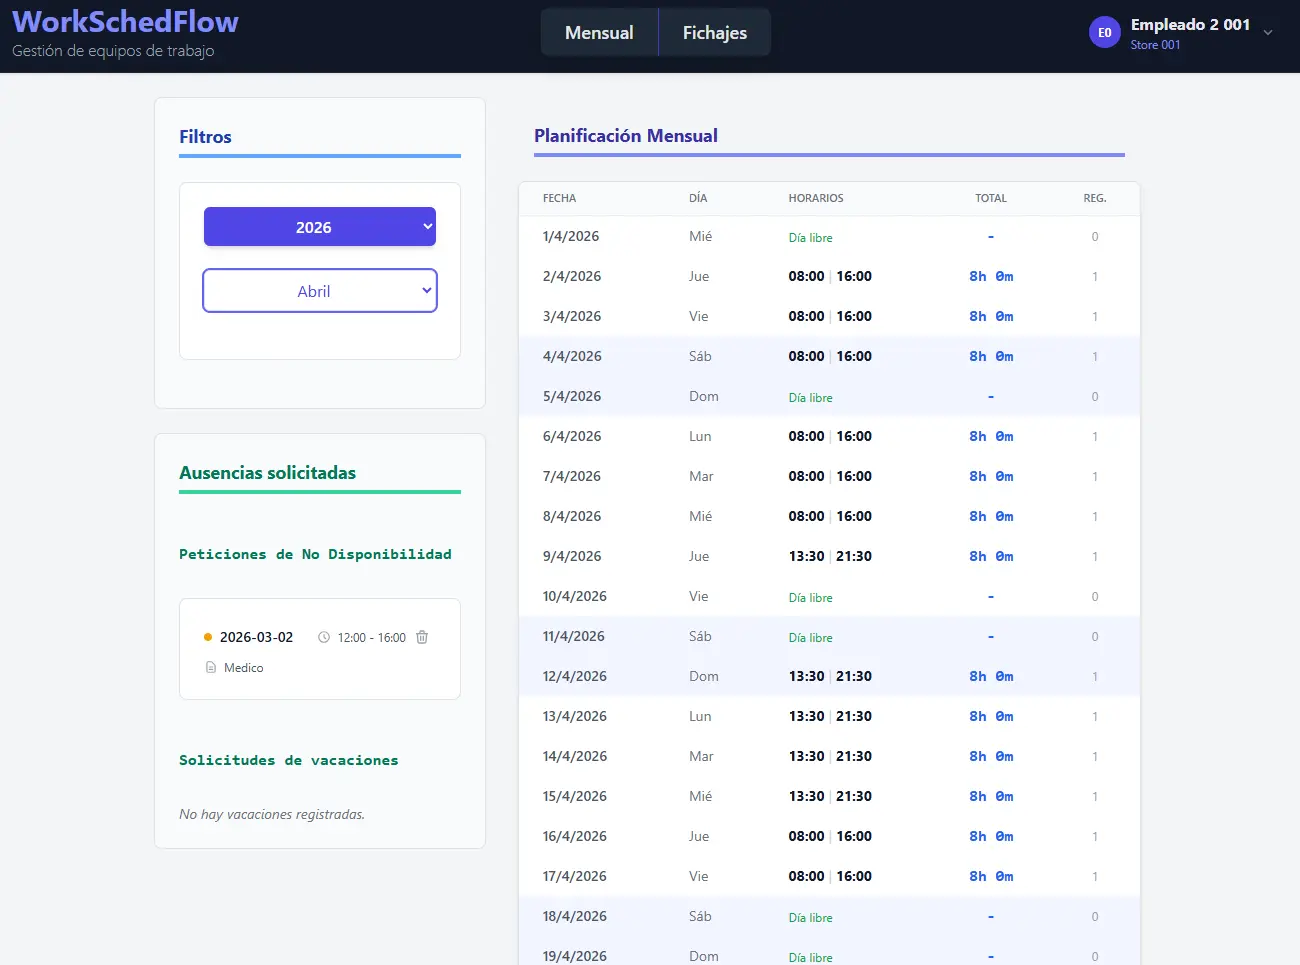Open the Abril month dropdown
The width and height of the screenshot is (1300, 965).
(320, 290)
